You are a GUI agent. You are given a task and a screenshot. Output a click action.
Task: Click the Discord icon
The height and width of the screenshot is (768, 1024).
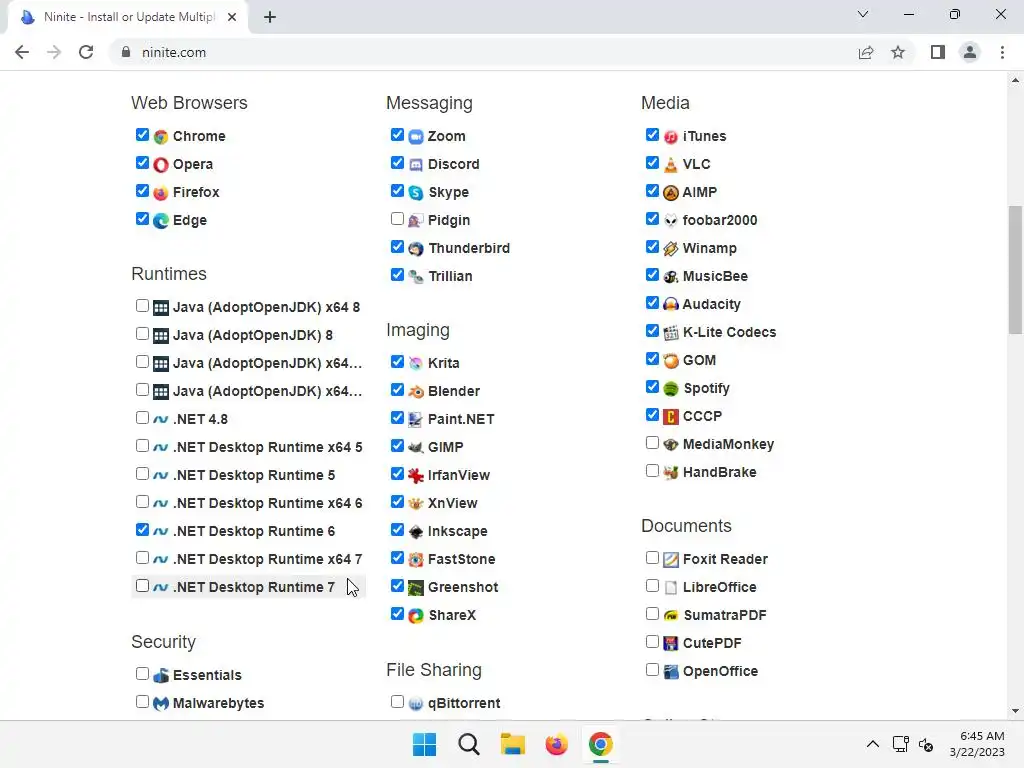(x=416, y=165)
